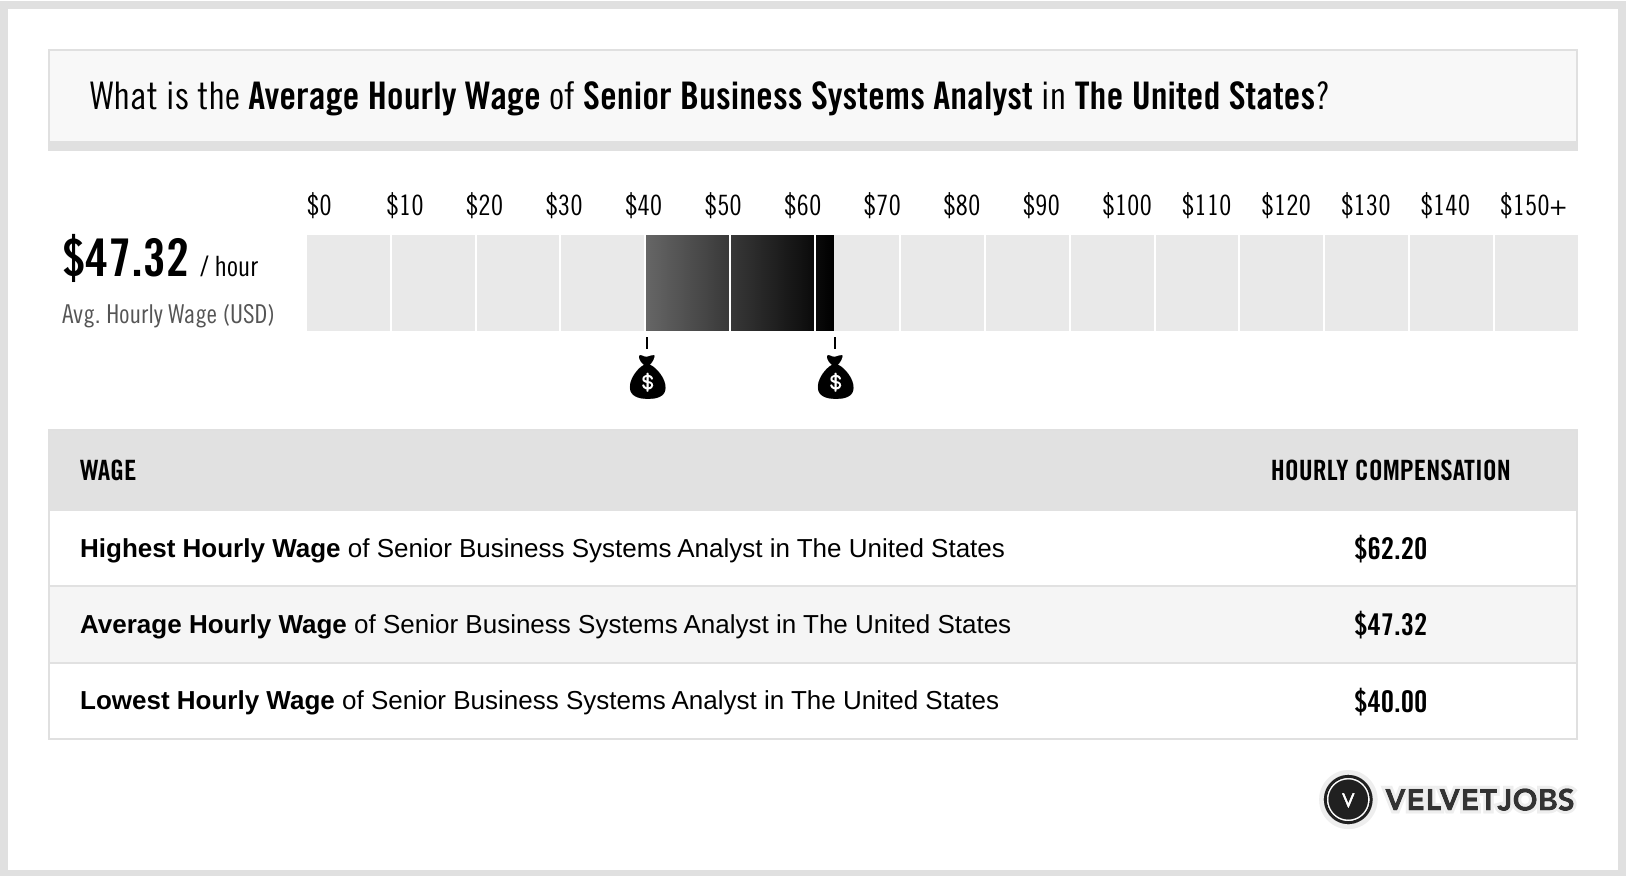Select the $62.20 compensation value

point(1390,549)
